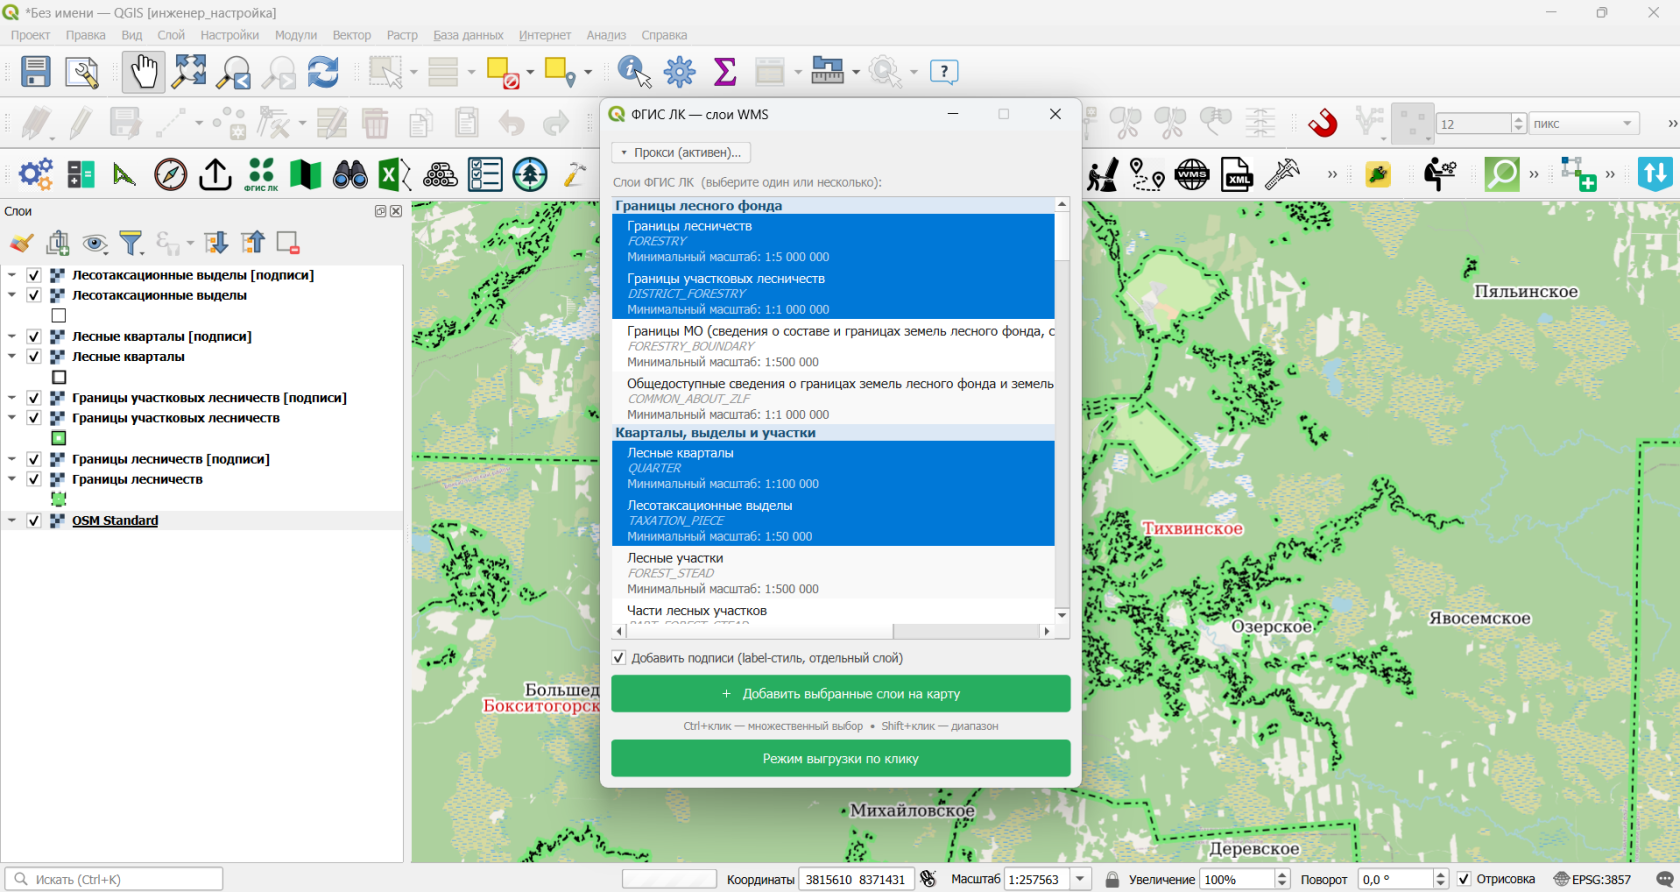Toggle Добавить подписи checkbox in dialog
The height and width of the screenshot is (892, 1680).
point(619,658)
